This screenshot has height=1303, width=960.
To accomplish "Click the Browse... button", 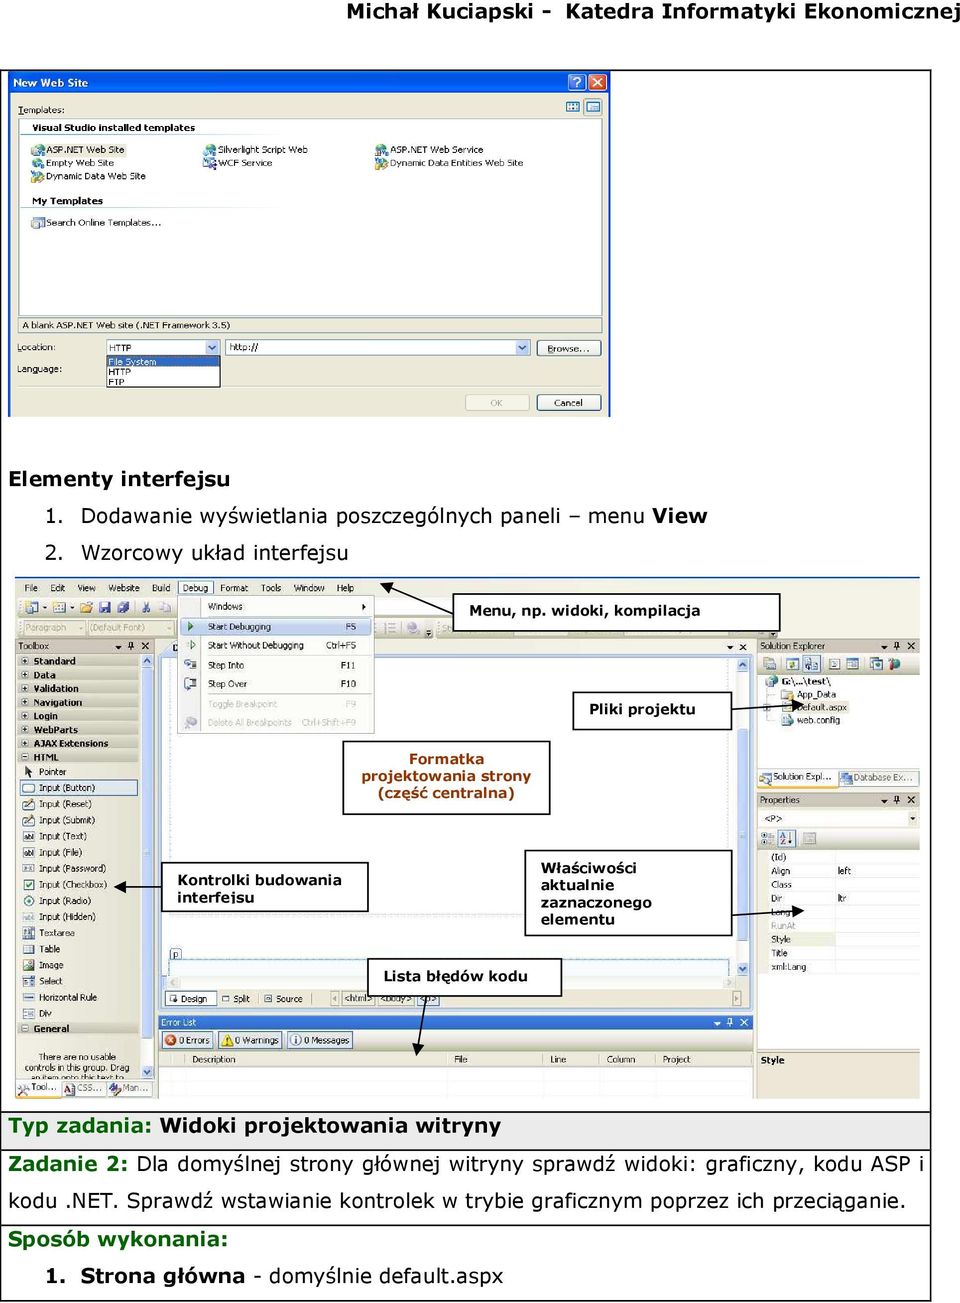I will pyautogui.click(x=569, y=348).
